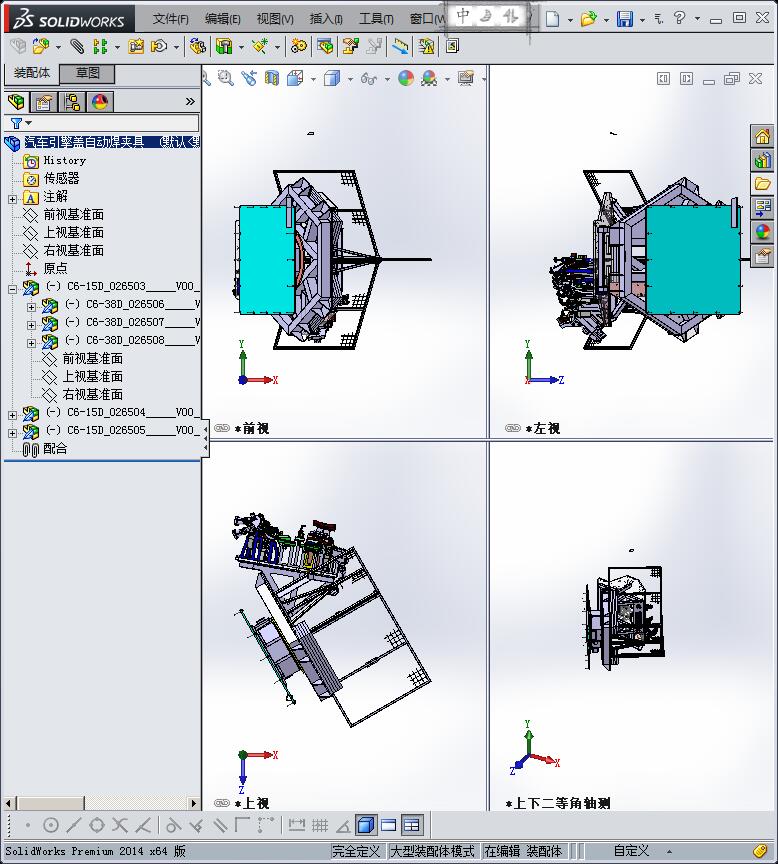Open the Save icon dropdown arrow

(x=642, y=20)
